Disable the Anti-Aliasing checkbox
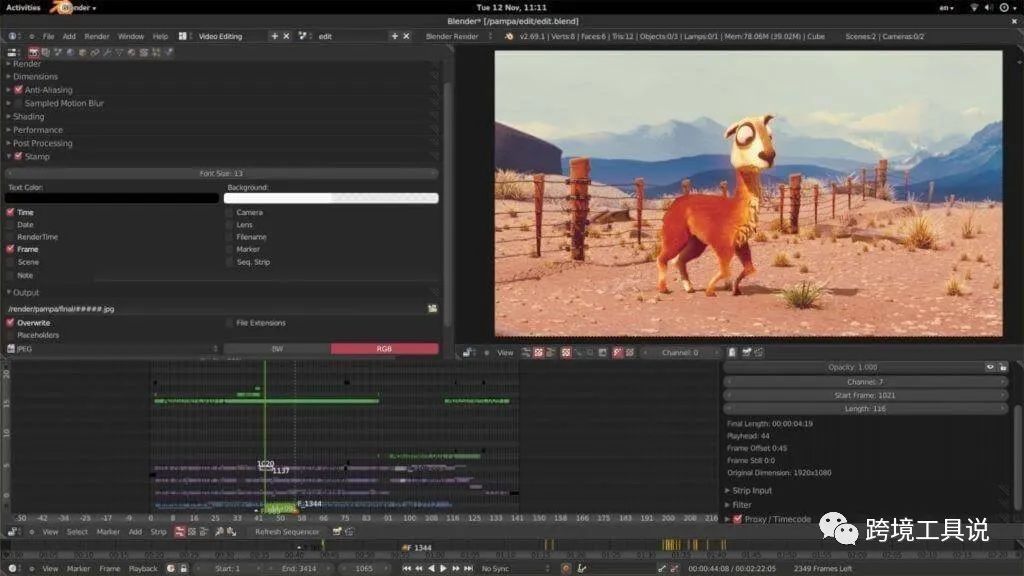Image resolution: width=1024 pixels, height=576 pixels. pyautogui.click(x=19, y=90)
